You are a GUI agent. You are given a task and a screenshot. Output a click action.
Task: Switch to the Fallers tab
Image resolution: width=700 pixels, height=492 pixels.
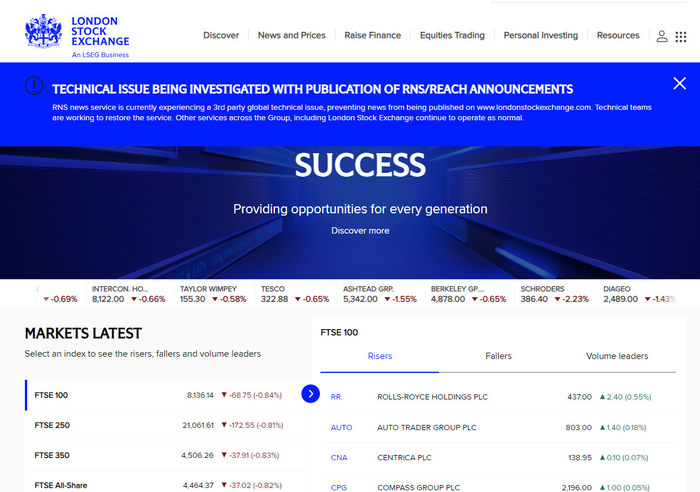pyautogui.click(x=498, y=356)
